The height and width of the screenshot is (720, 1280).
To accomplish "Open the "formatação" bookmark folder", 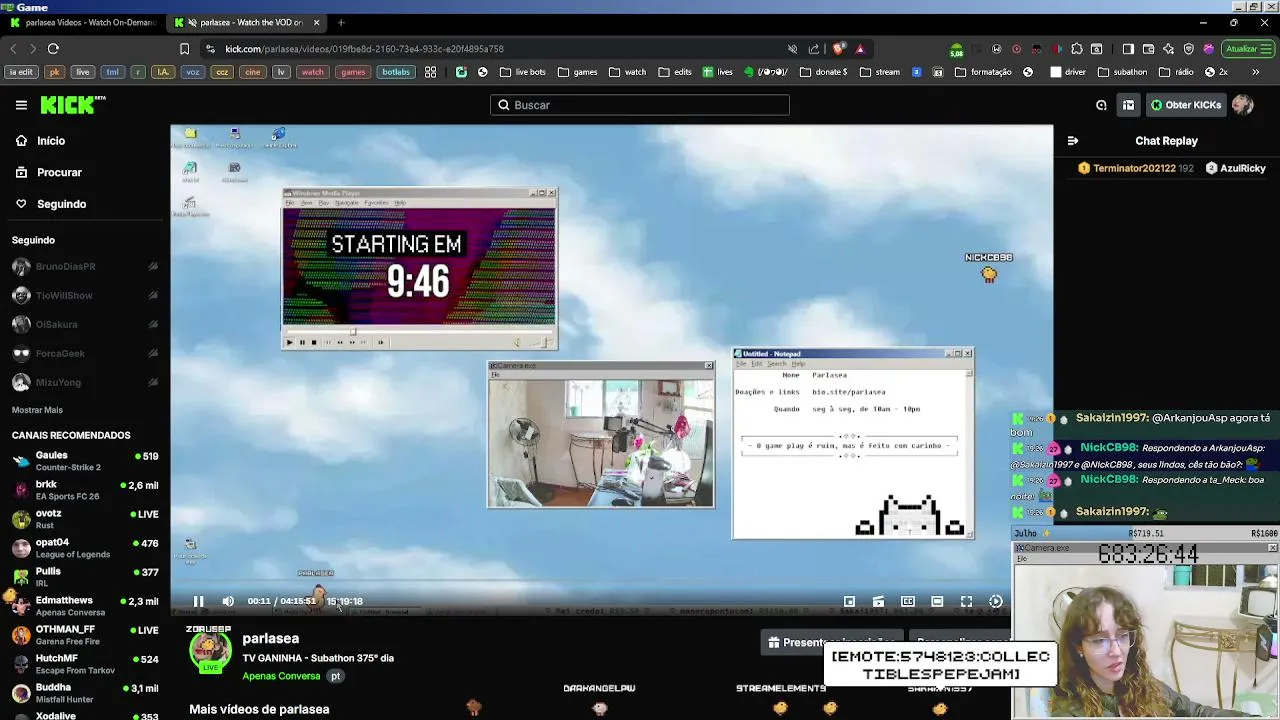I will click(983, 72).
